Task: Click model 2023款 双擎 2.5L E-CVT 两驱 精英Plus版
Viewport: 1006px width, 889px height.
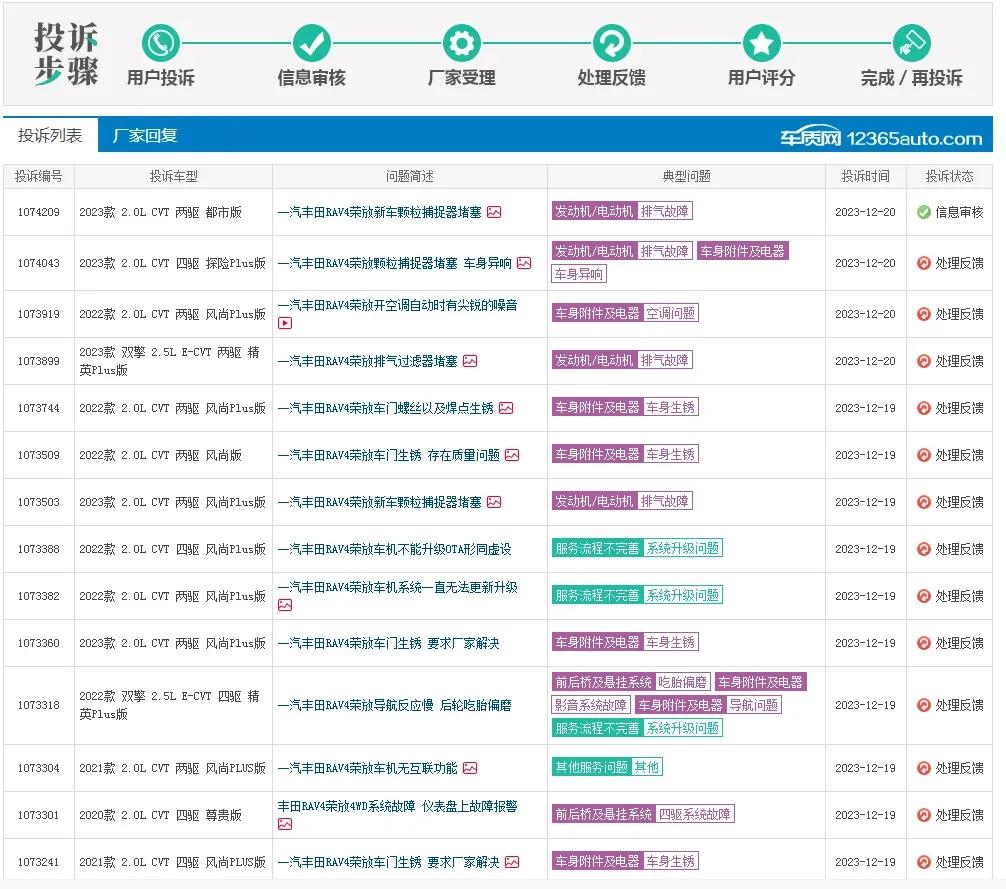Action: (x=169, y=361)
